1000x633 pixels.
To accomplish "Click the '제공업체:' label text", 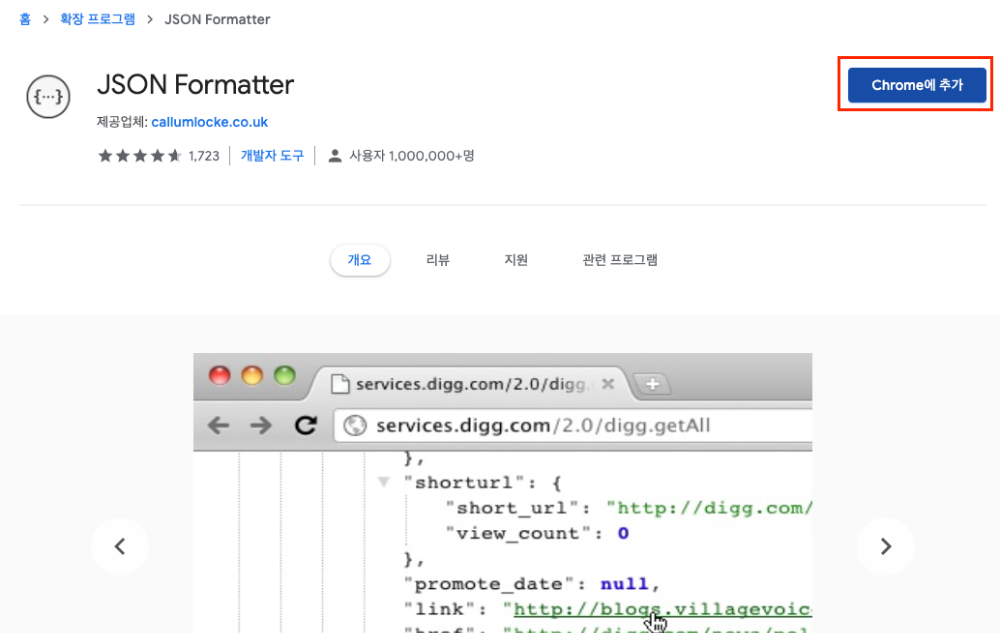I will click(122, 122).
